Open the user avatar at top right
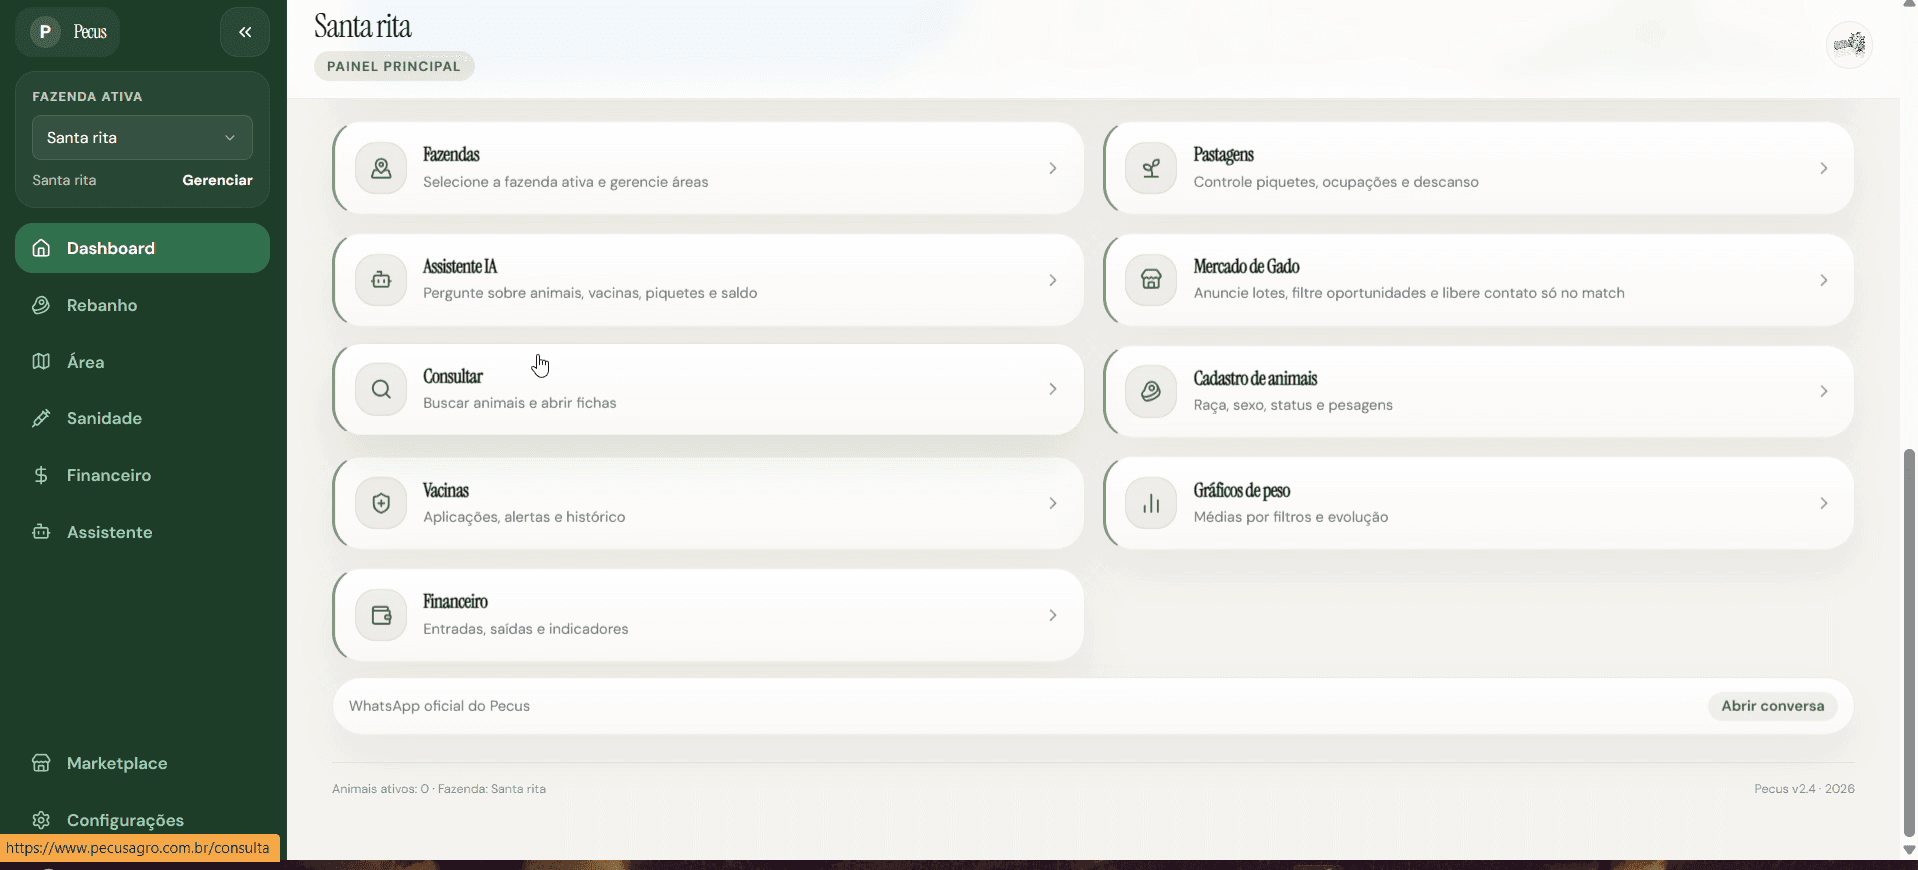Image resolution: width=1918 pixels, height=870 pixels. tap(1849, 44)
